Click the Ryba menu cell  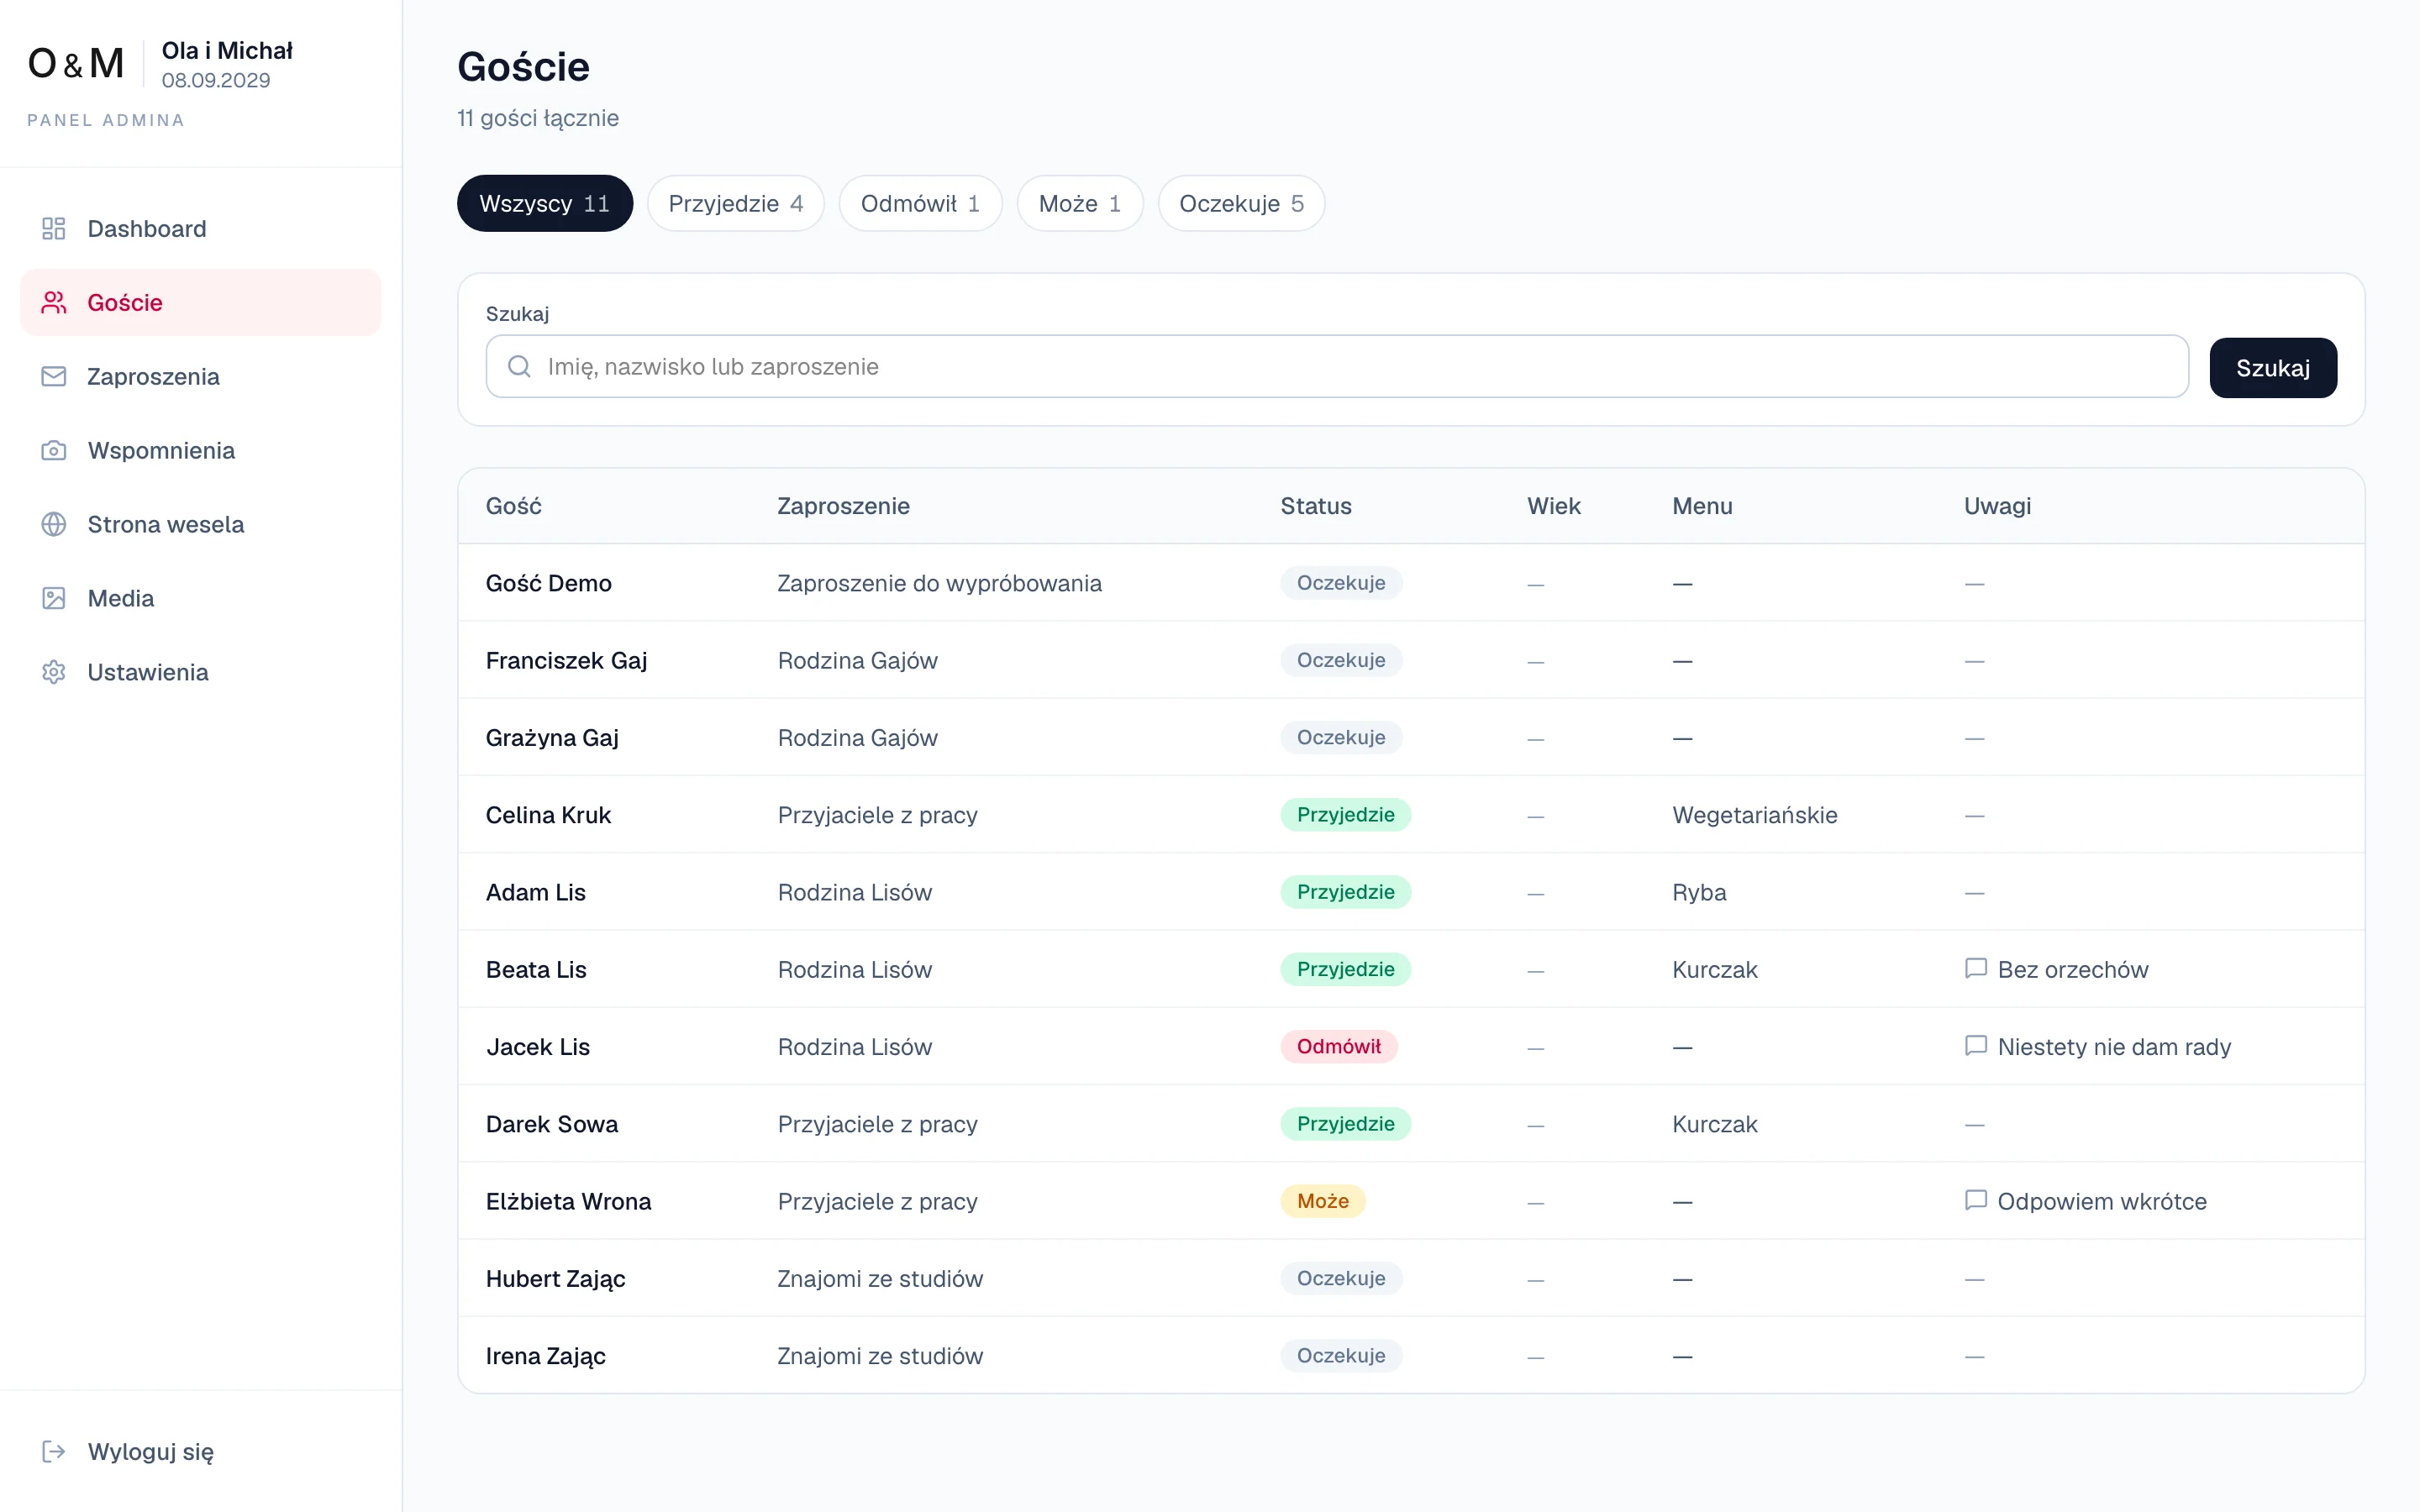pos(1699,893)
